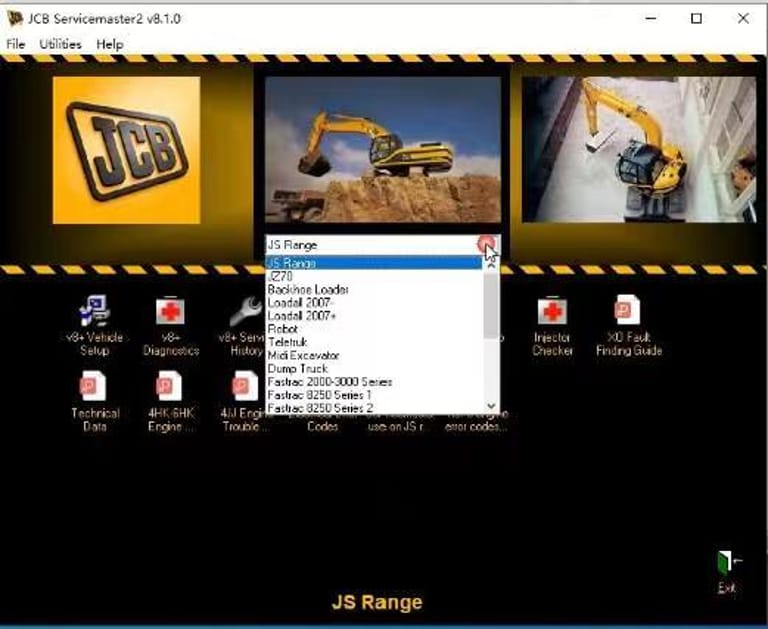
Task: Open the Technical Data document
Action: pyautogui.click(x=95, y=388)
